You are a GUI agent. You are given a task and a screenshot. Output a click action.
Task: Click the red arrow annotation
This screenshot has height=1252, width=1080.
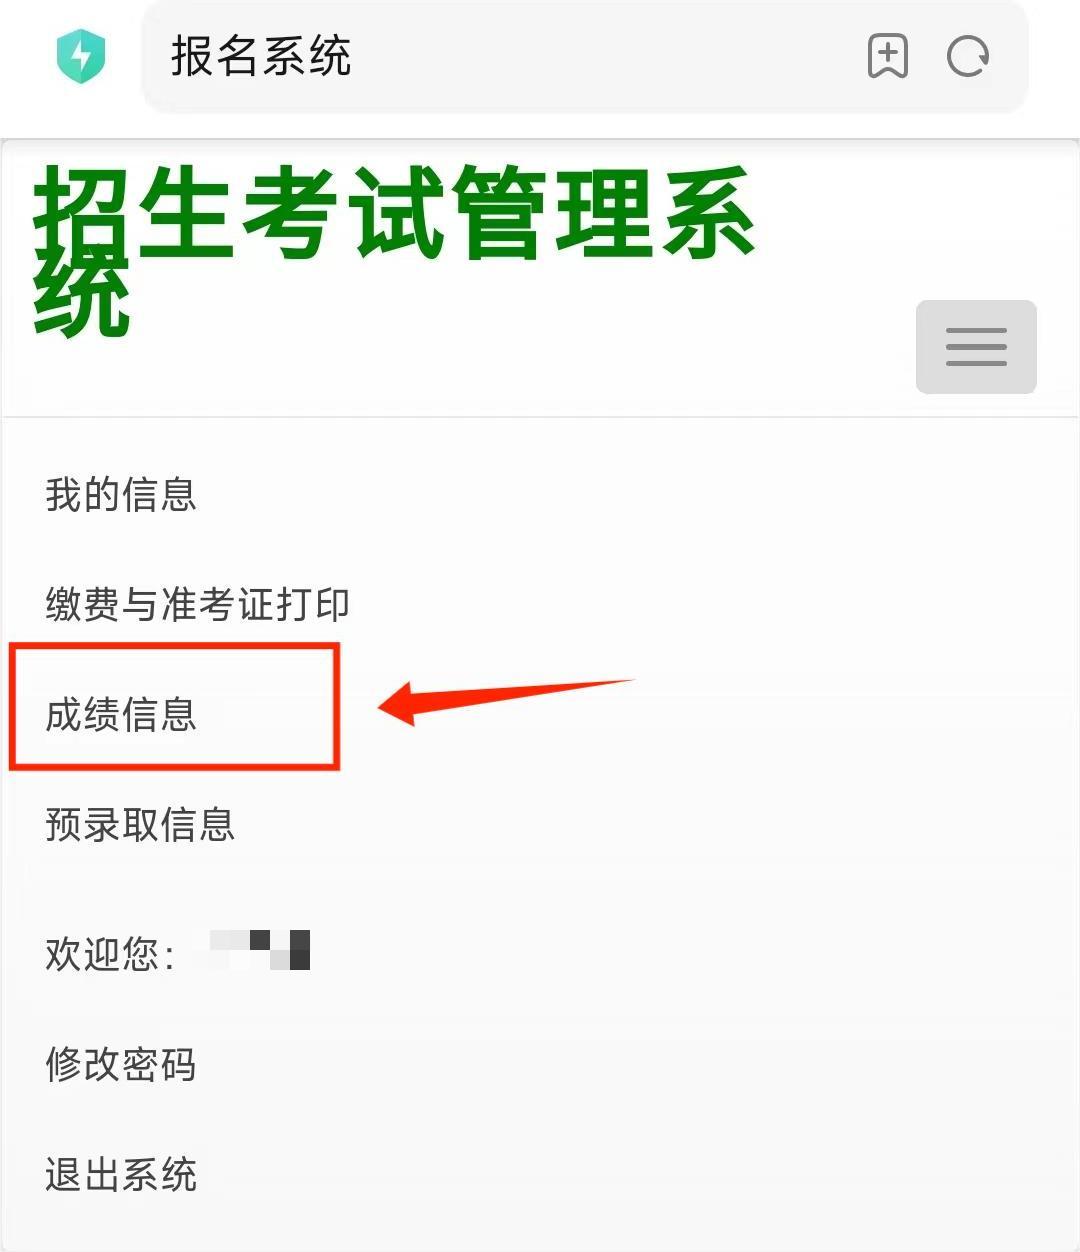click(505, 701)
